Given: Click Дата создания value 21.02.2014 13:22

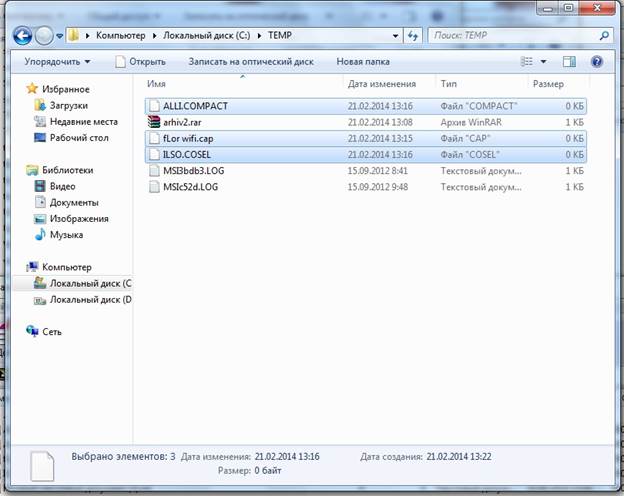Looking at the screenshot, I should pos(458,457).
